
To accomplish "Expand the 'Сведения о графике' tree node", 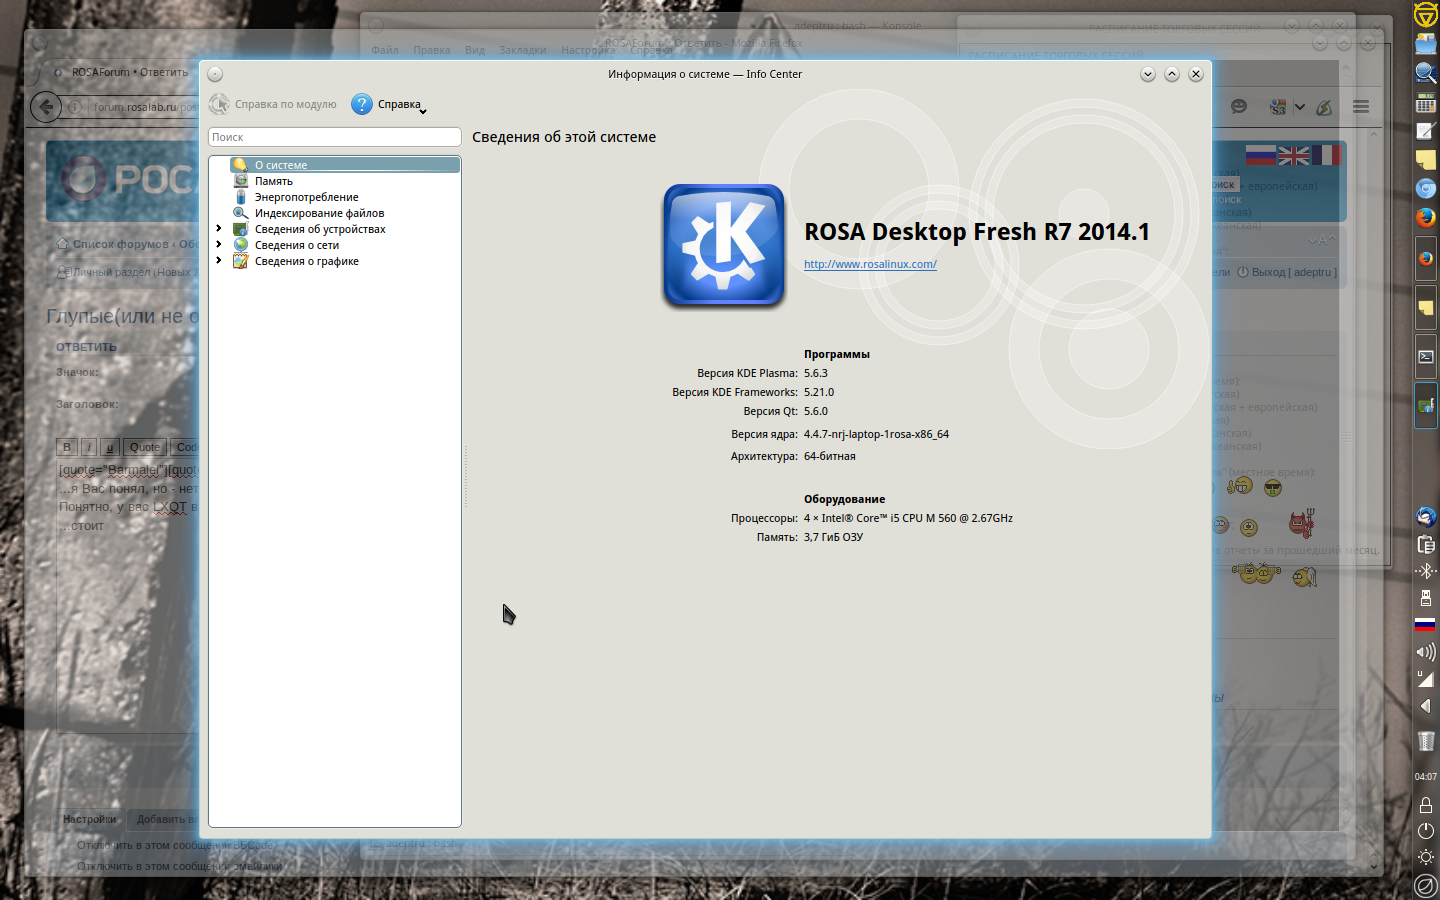I will [x=219, y=261].
